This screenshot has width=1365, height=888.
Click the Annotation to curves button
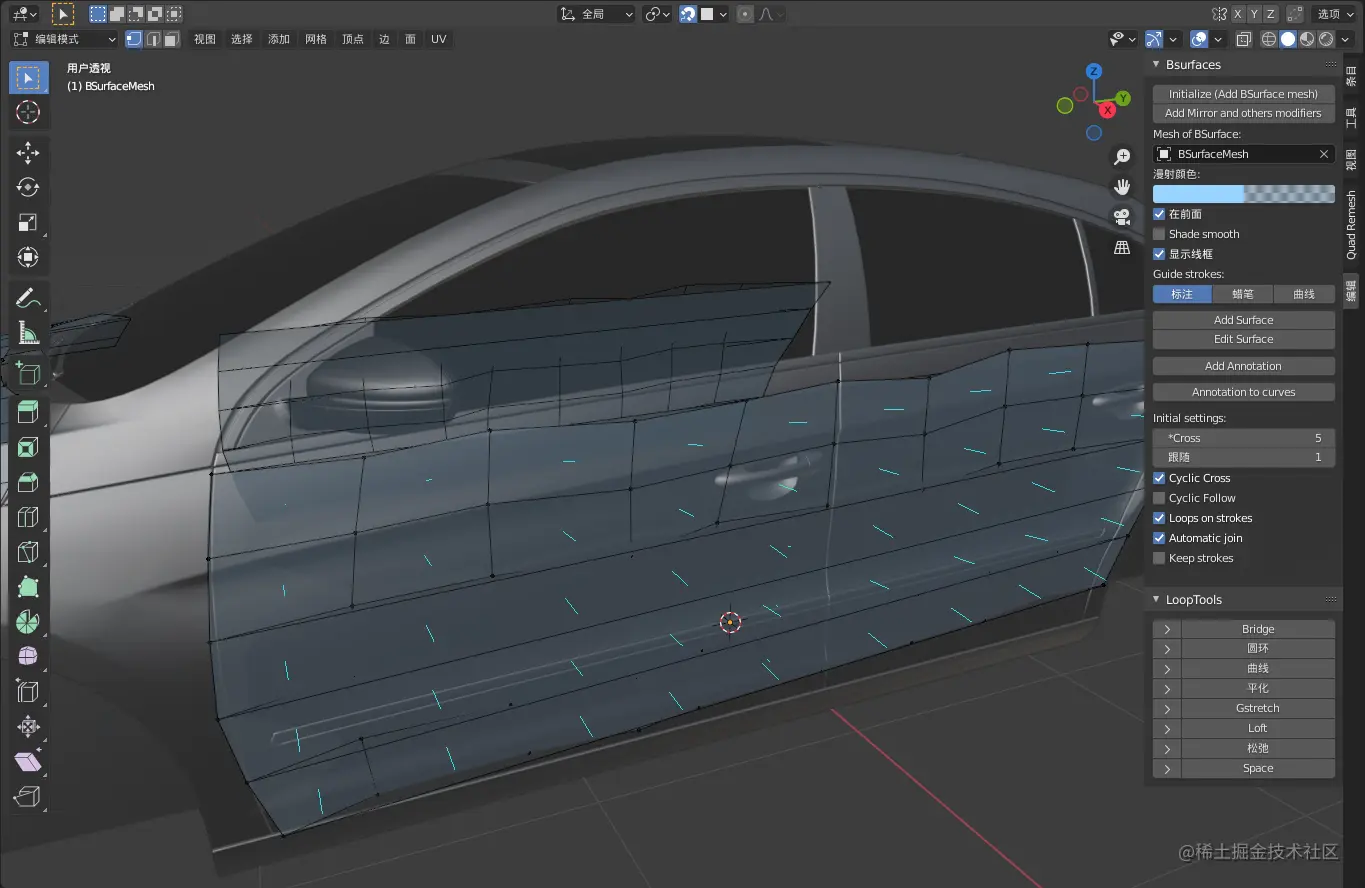[x=1243, y=391]
